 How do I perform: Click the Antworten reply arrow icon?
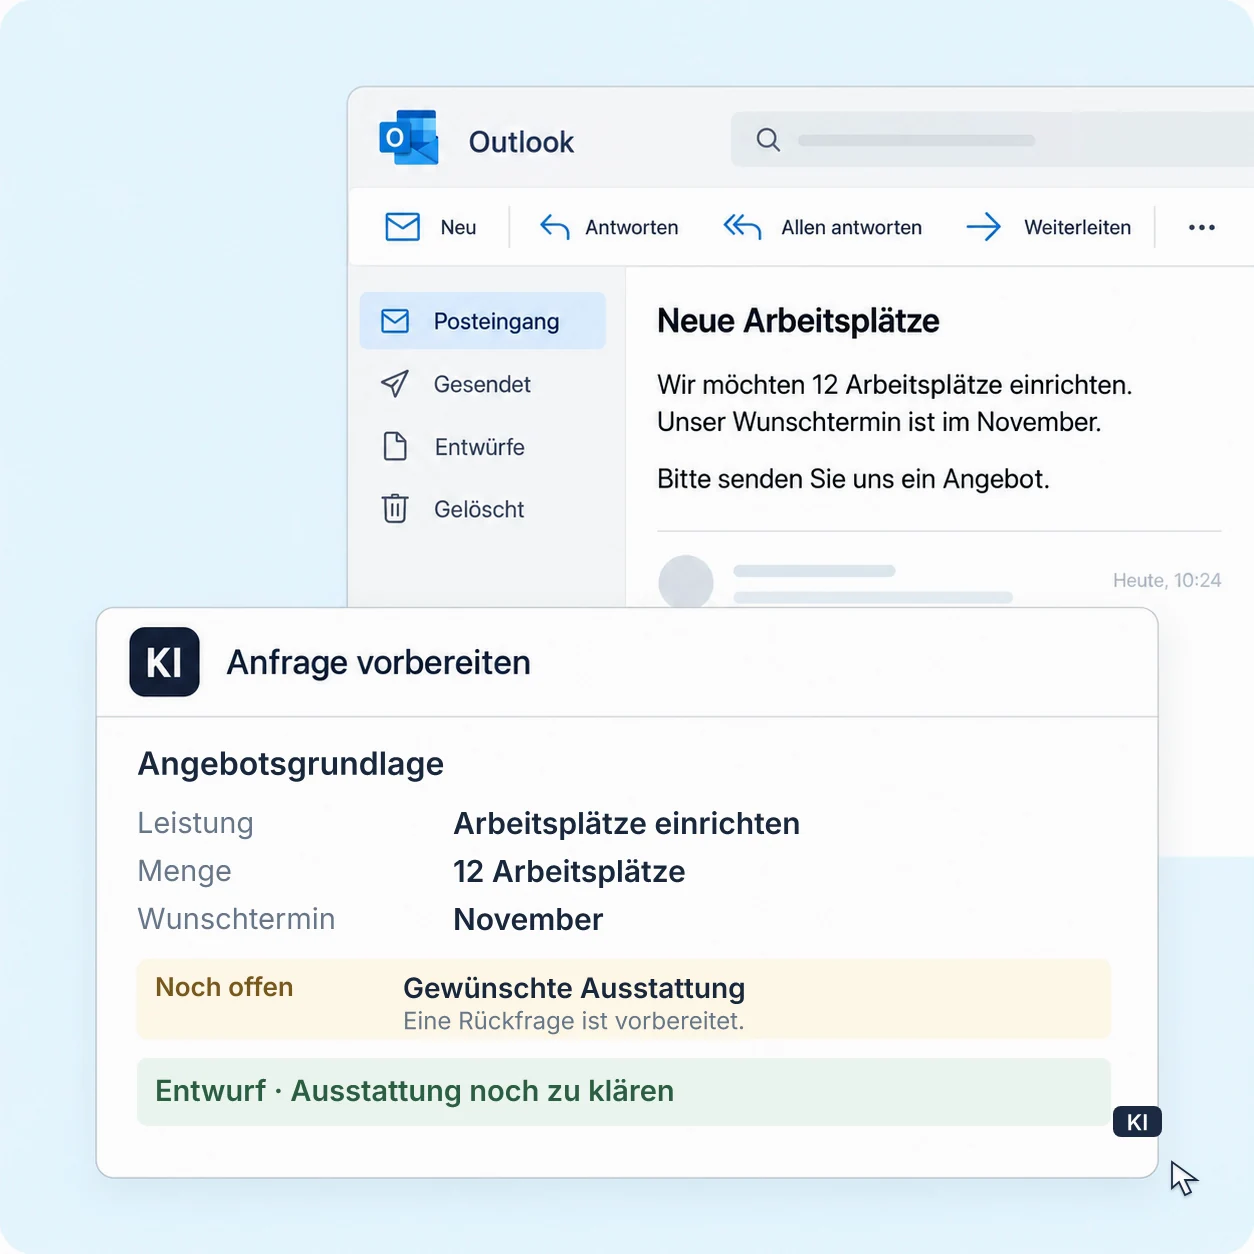(555, 227)
